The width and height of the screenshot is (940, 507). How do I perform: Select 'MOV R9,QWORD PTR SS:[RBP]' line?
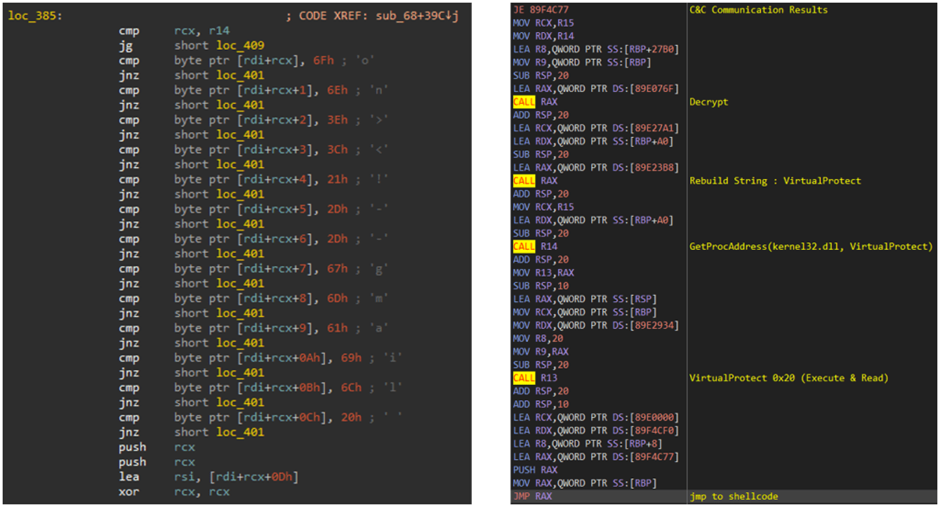[582, 62]
